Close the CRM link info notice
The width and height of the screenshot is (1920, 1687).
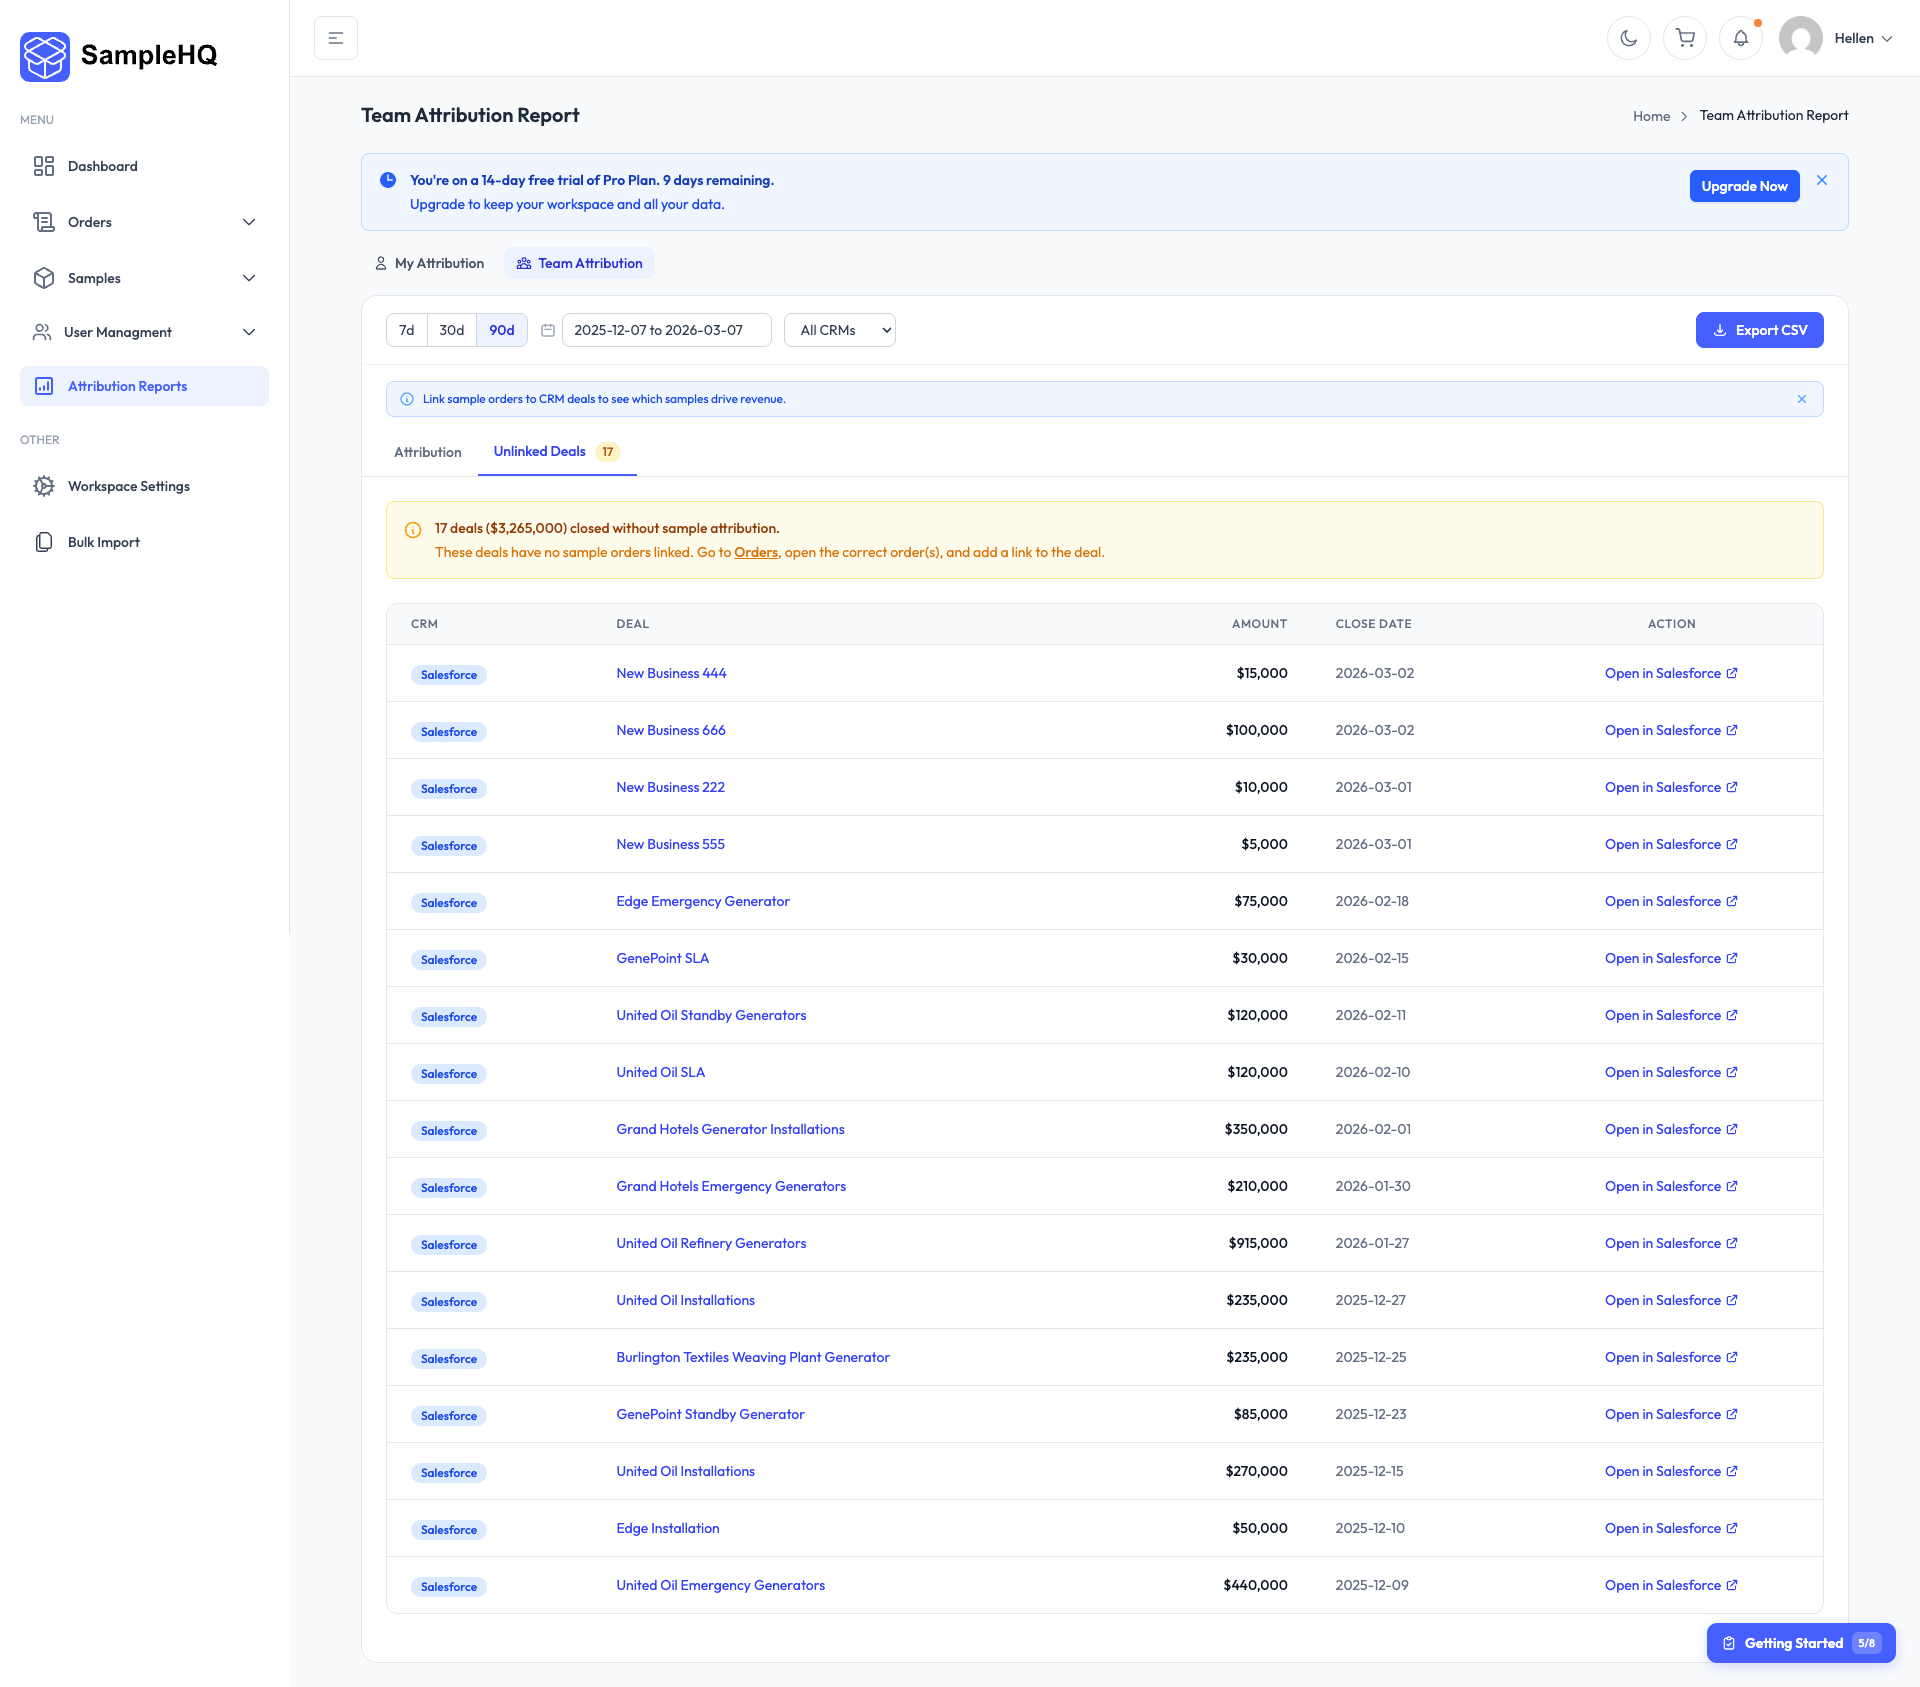pos(1802,399)
